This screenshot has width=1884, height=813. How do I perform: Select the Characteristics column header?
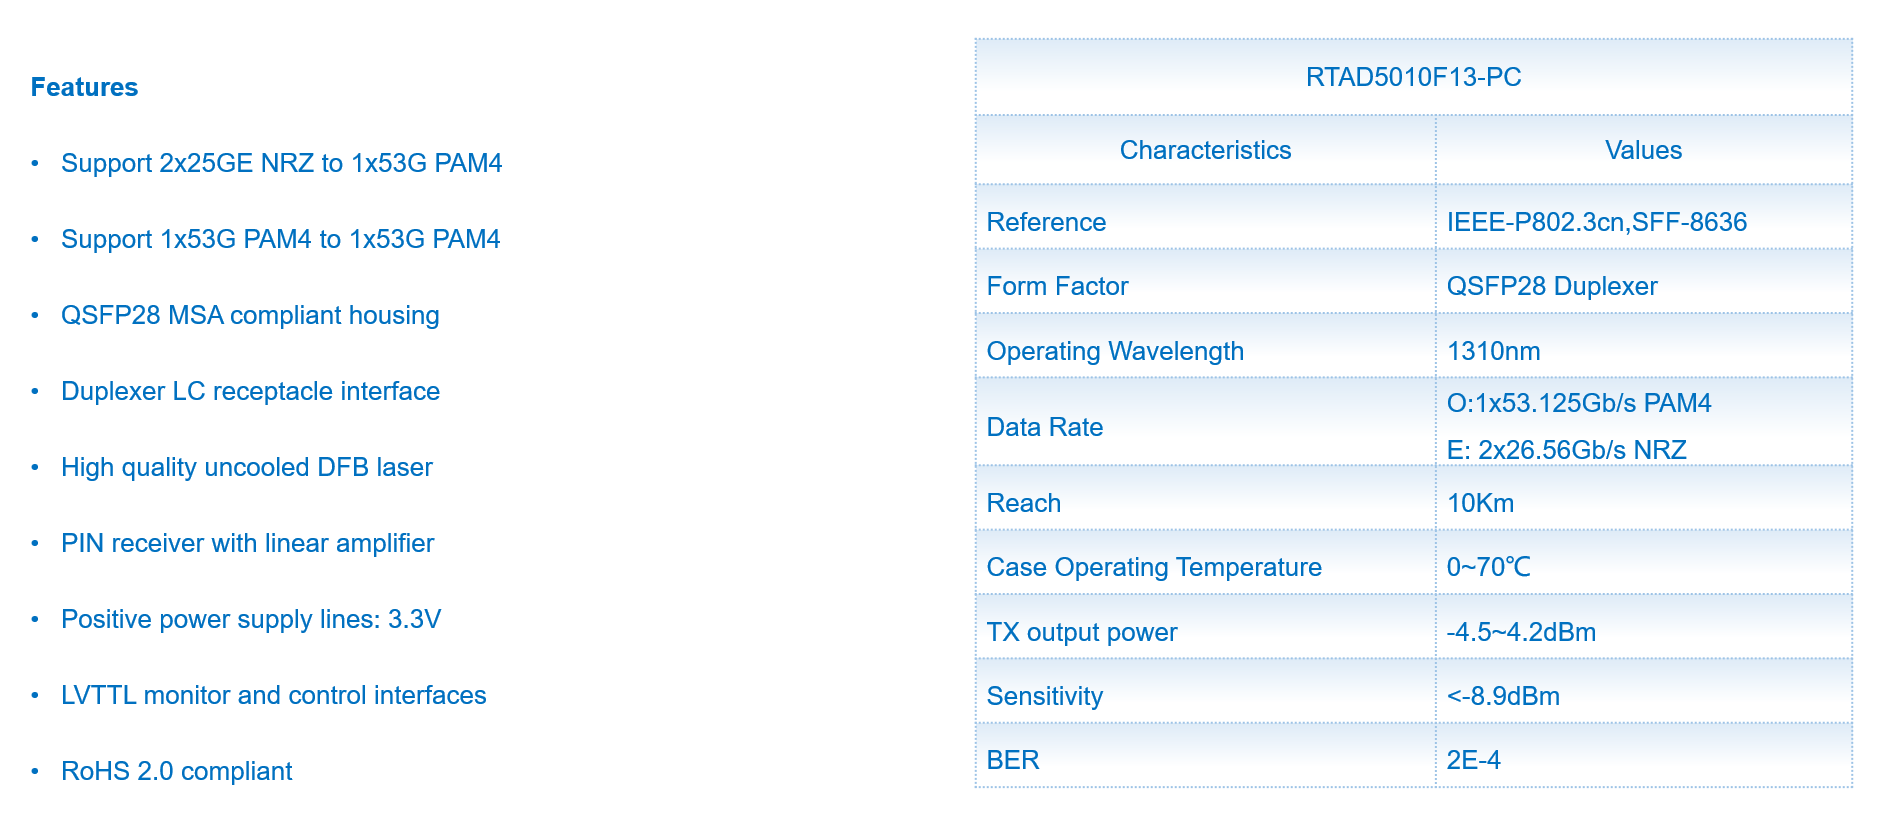pos(1205,150)
